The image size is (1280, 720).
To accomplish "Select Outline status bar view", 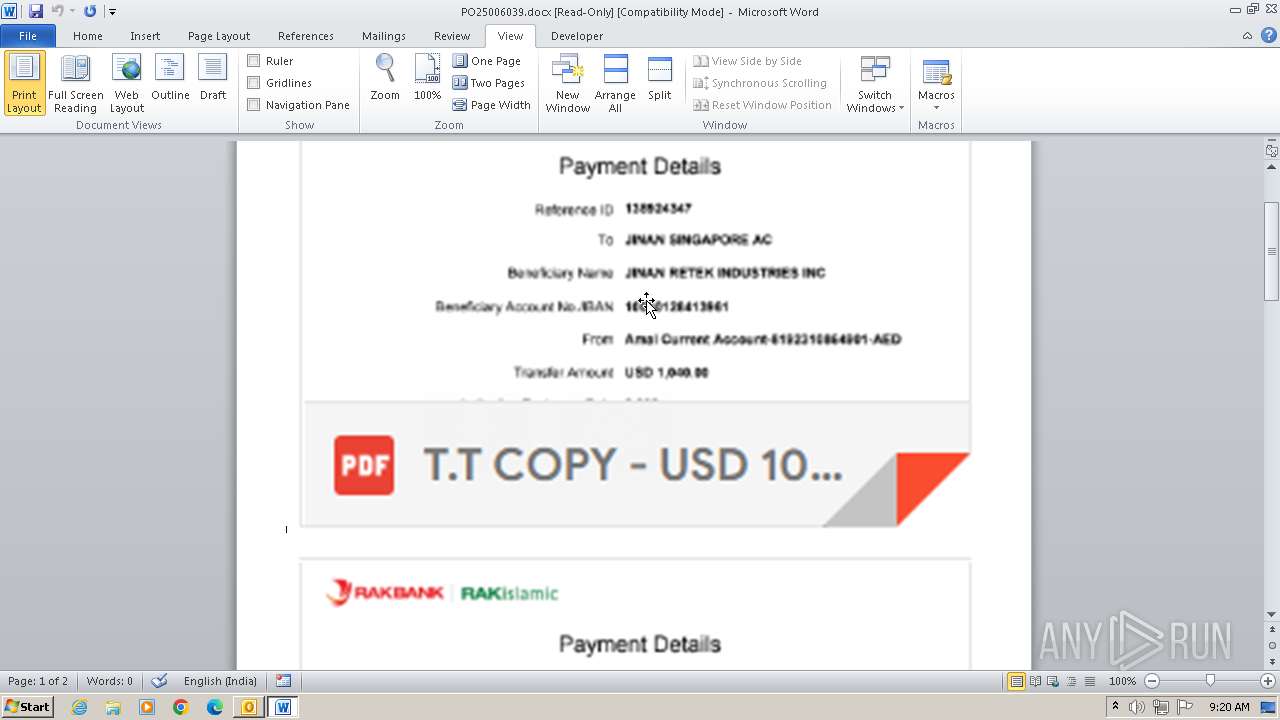I will 1070,681.
